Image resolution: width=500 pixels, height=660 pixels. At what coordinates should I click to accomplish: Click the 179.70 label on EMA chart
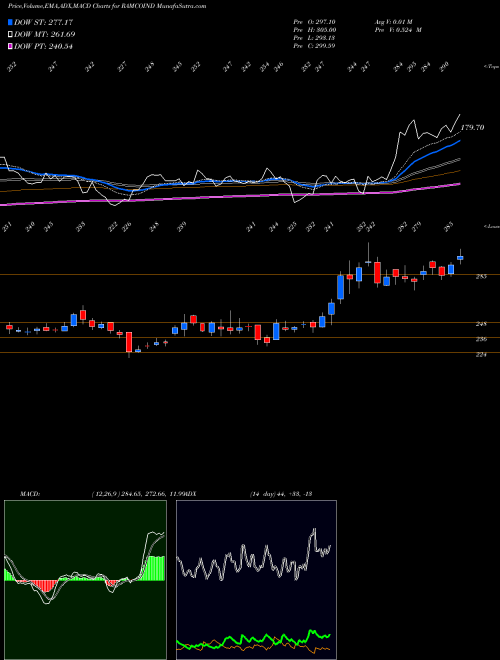click(473, 128)
